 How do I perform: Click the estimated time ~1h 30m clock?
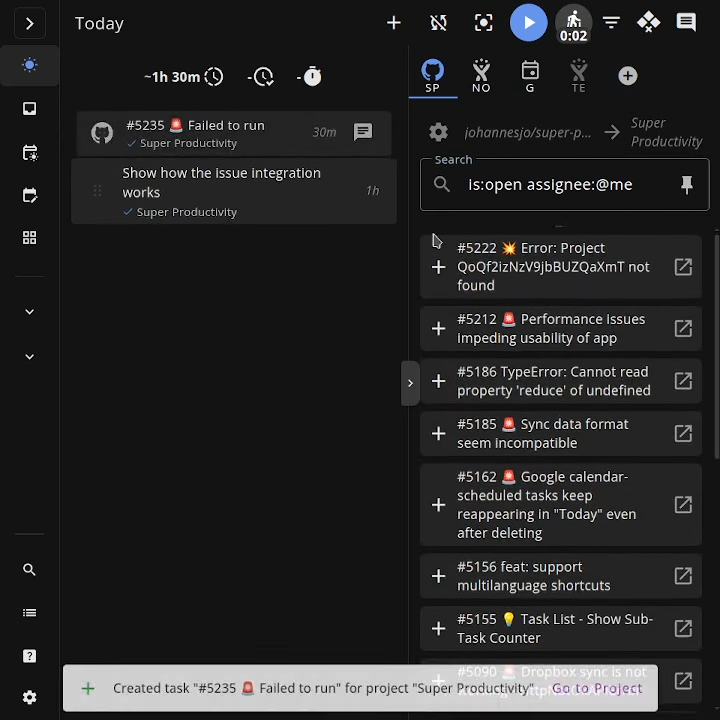184,77
